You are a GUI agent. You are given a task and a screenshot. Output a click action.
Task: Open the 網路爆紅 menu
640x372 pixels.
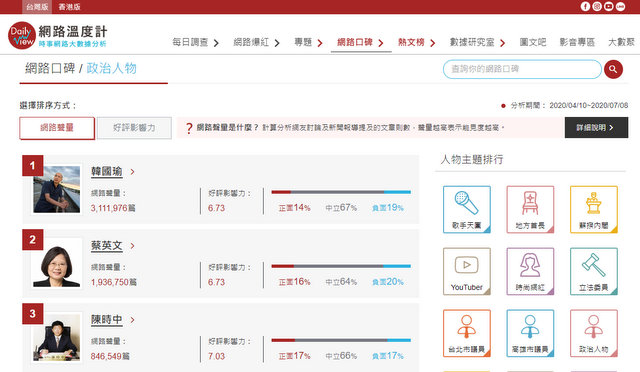[x=251, y=42]
